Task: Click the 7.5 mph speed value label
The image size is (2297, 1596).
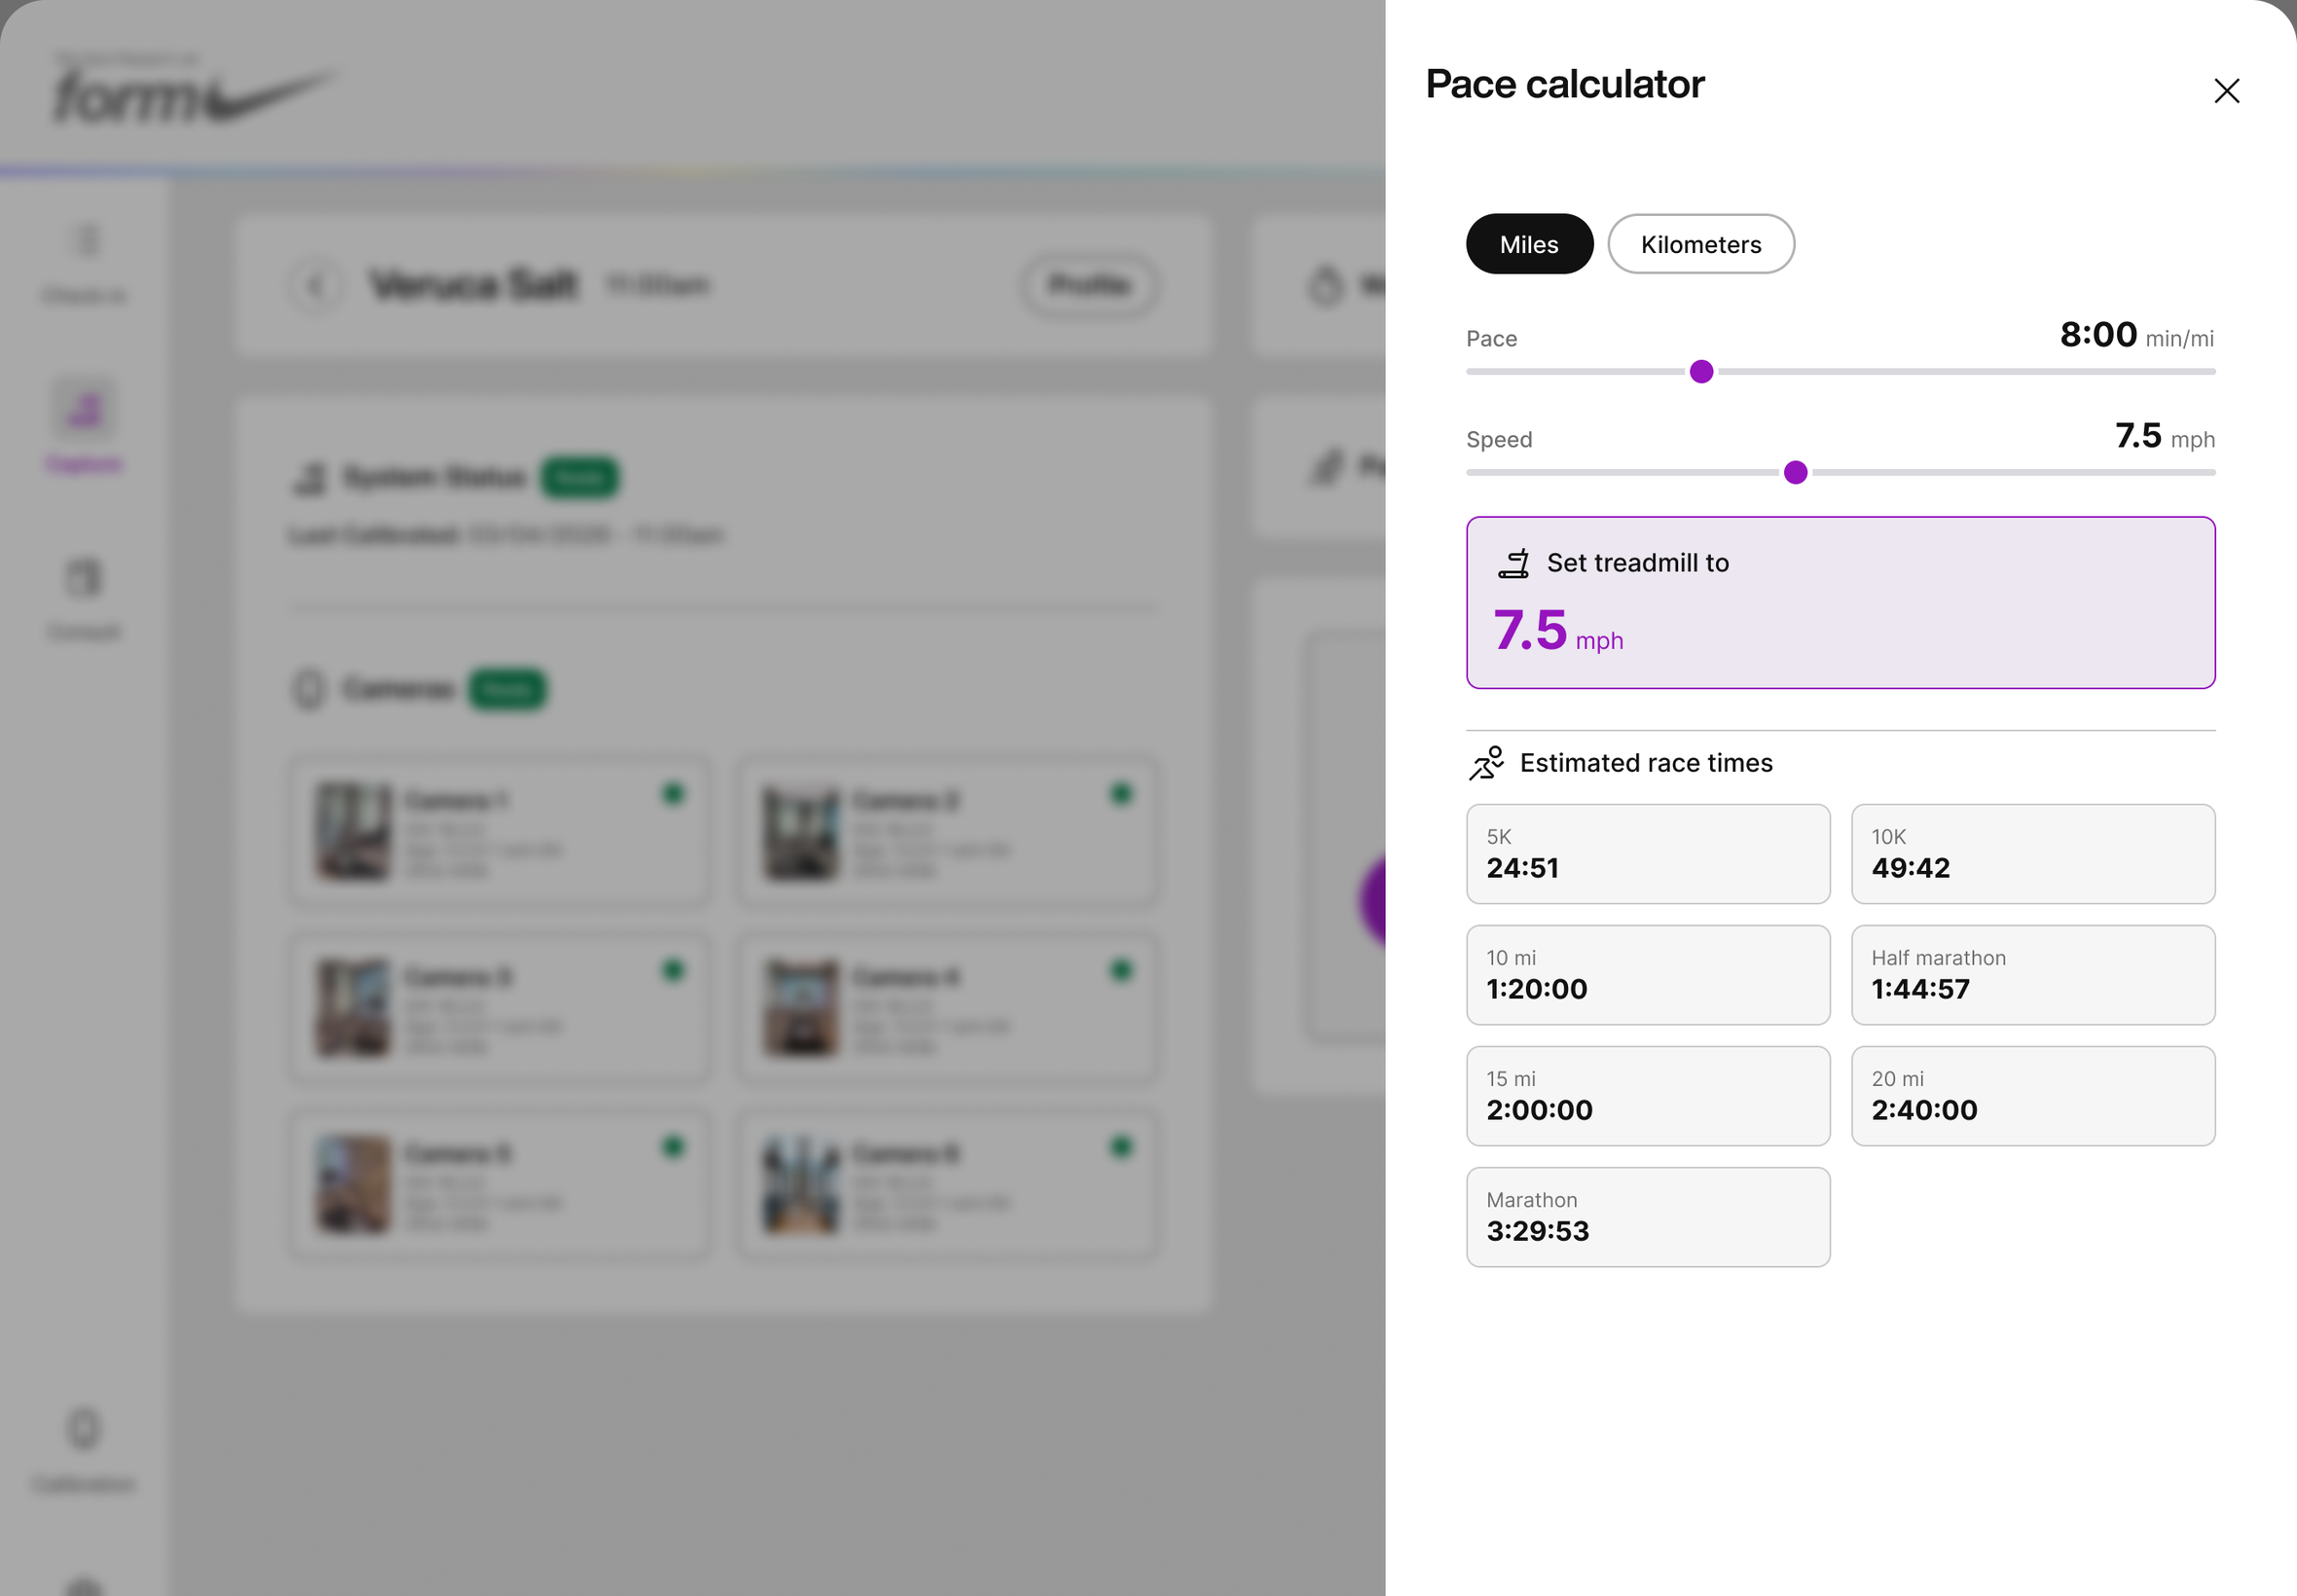Action: click(x=2165, y=436)
